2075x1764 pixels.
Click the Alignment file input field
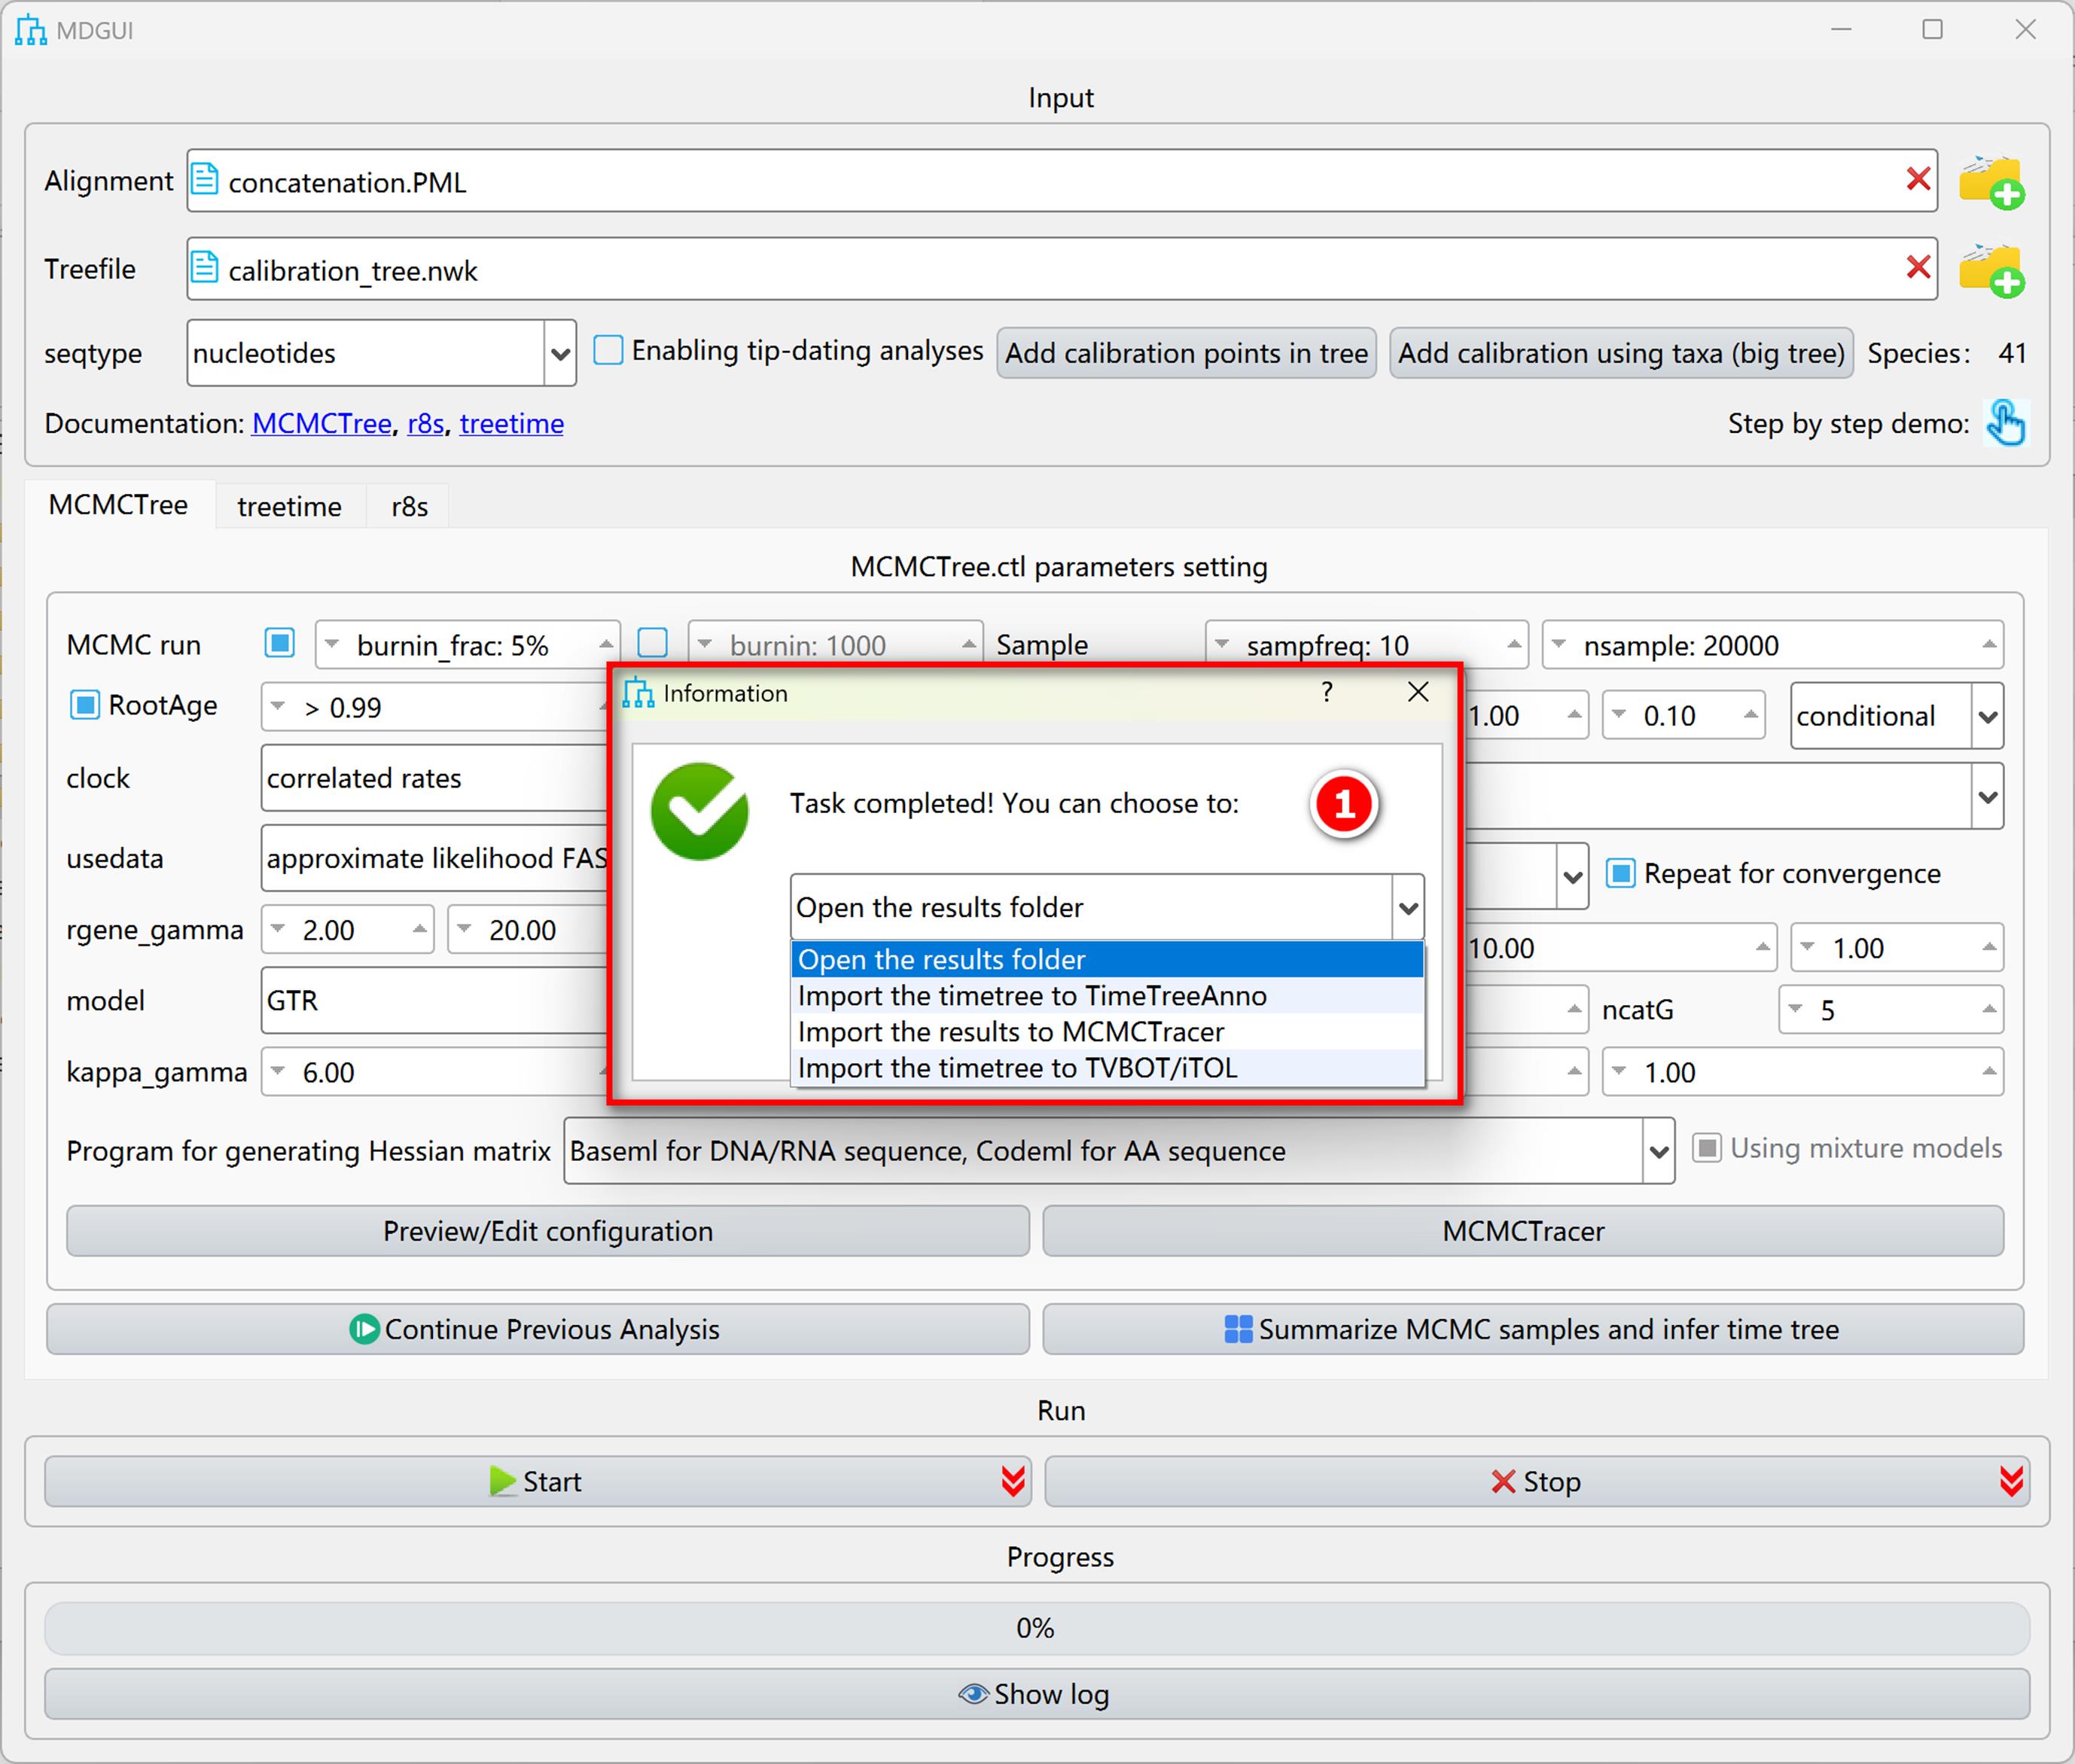[1062, 180]
